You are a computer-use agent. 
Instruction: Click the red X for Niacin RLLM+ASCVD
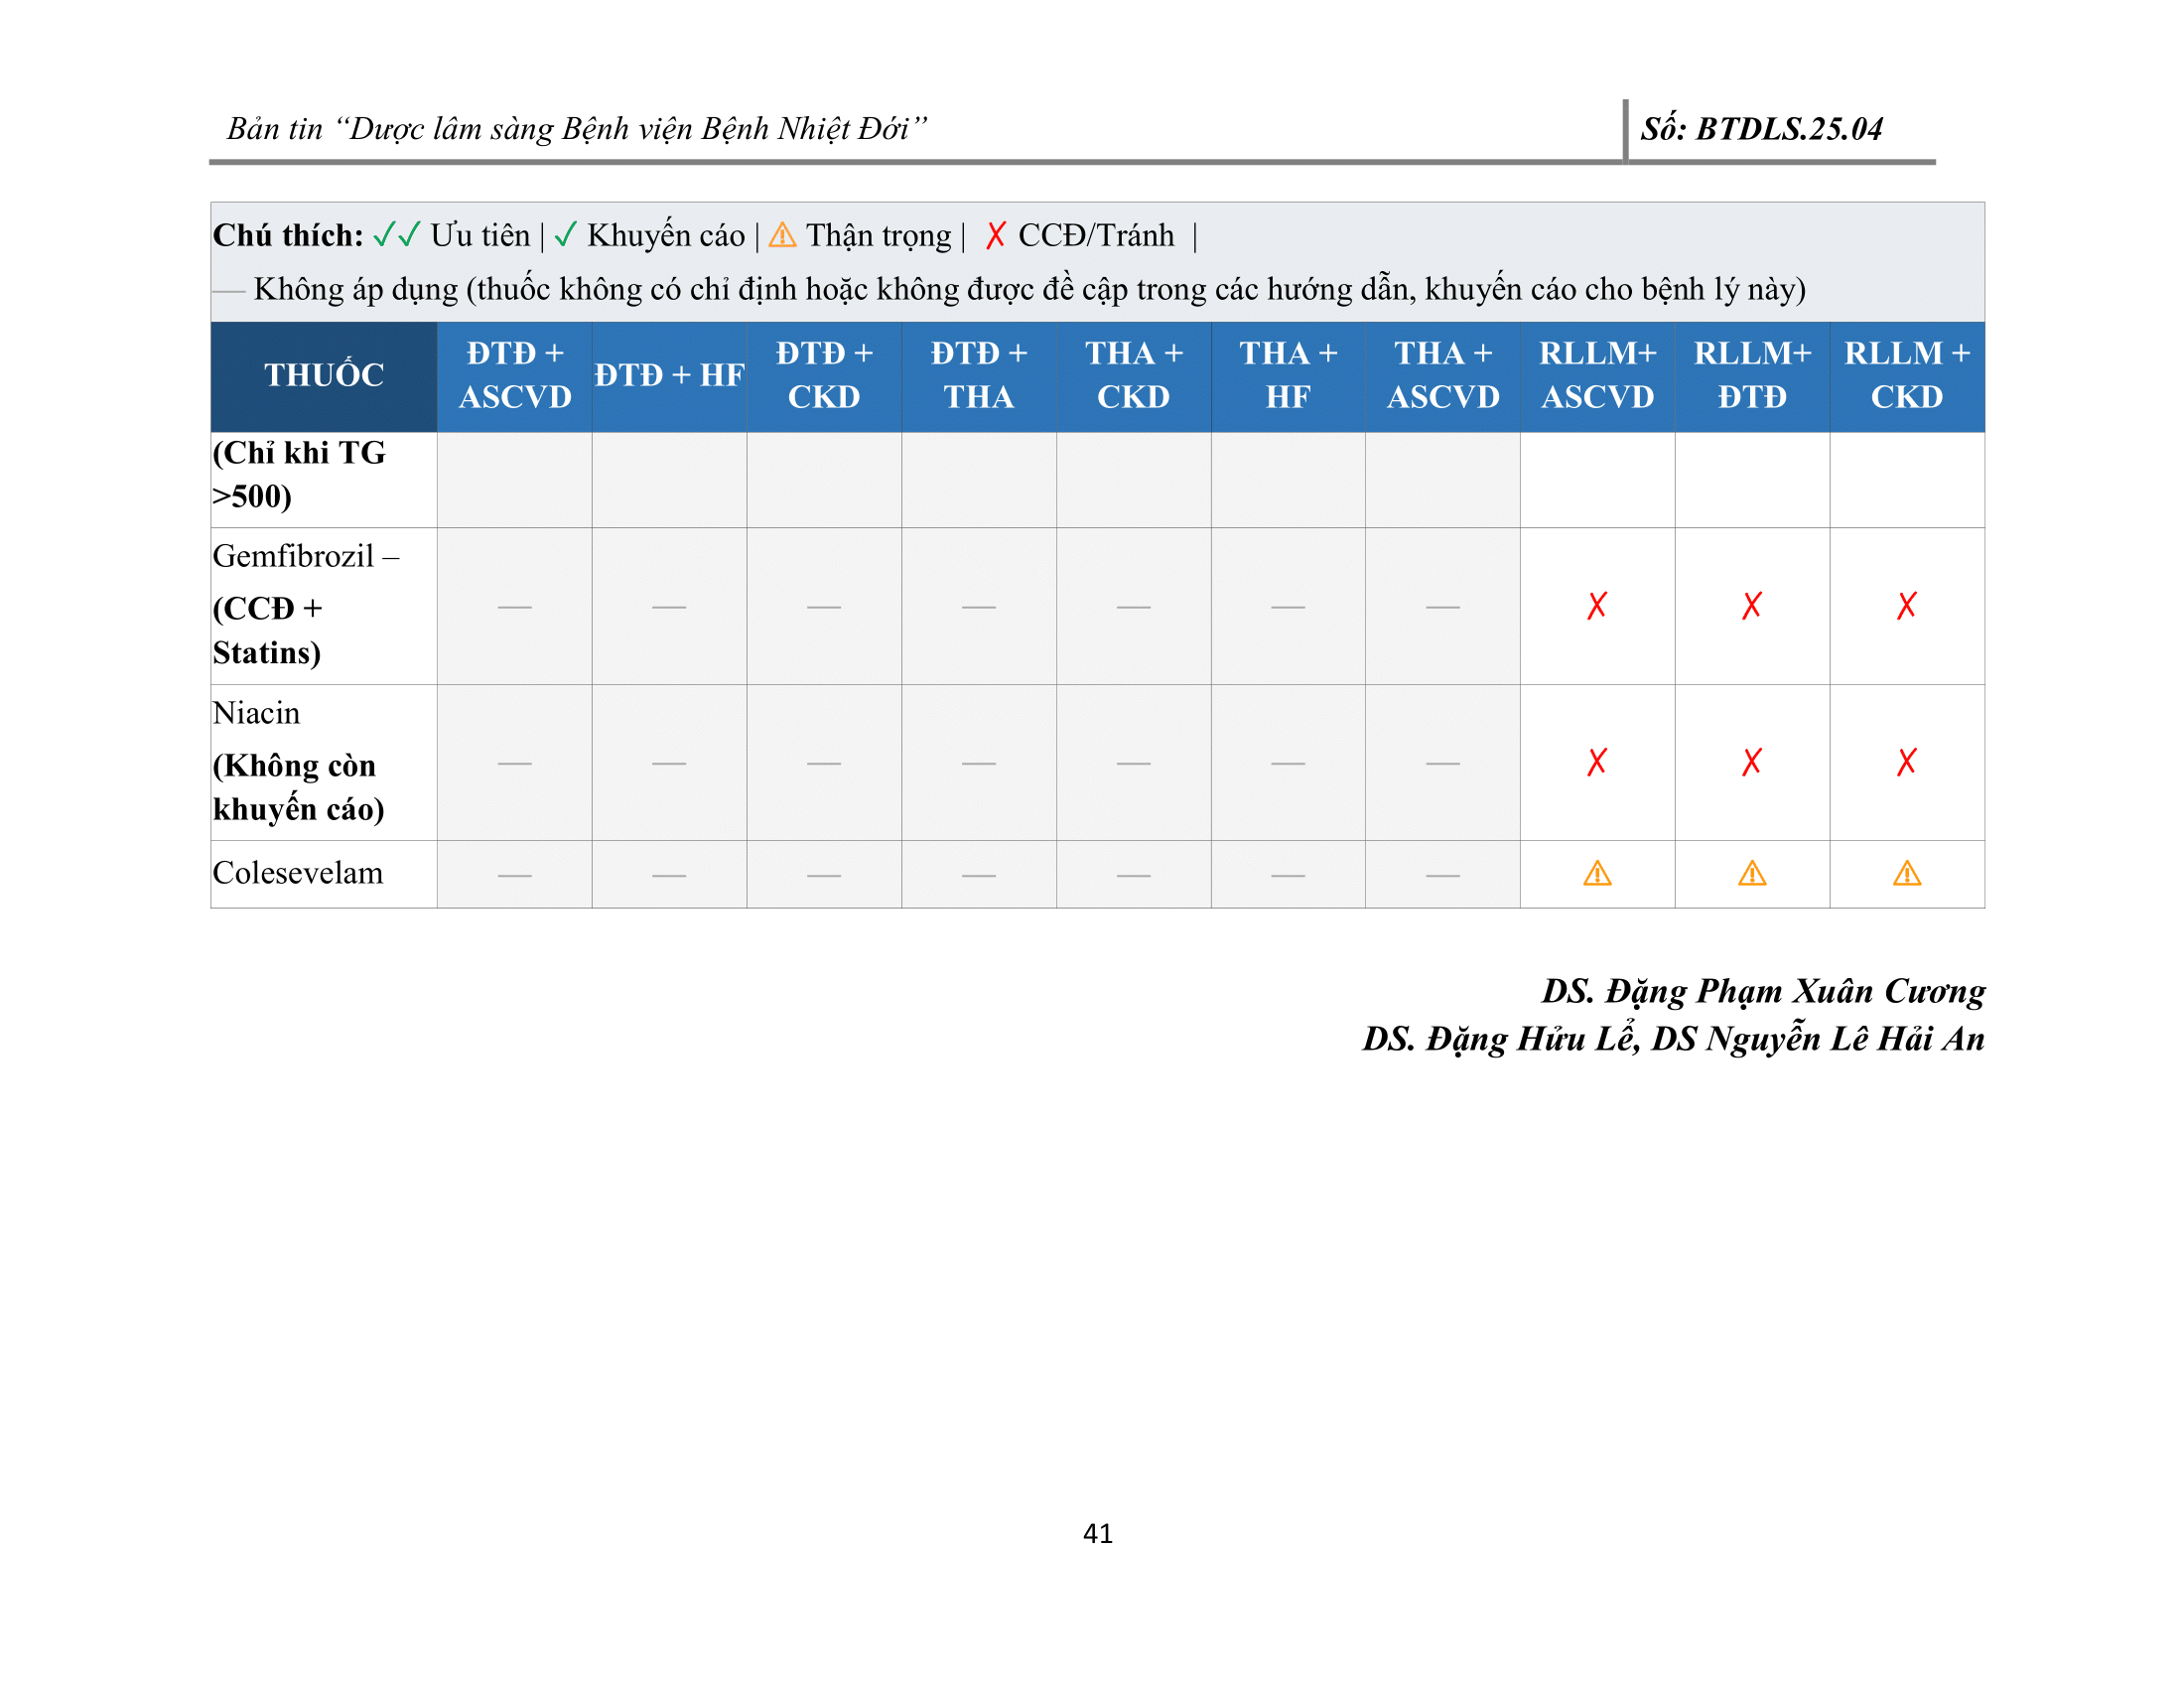(x=1597, y=762)
